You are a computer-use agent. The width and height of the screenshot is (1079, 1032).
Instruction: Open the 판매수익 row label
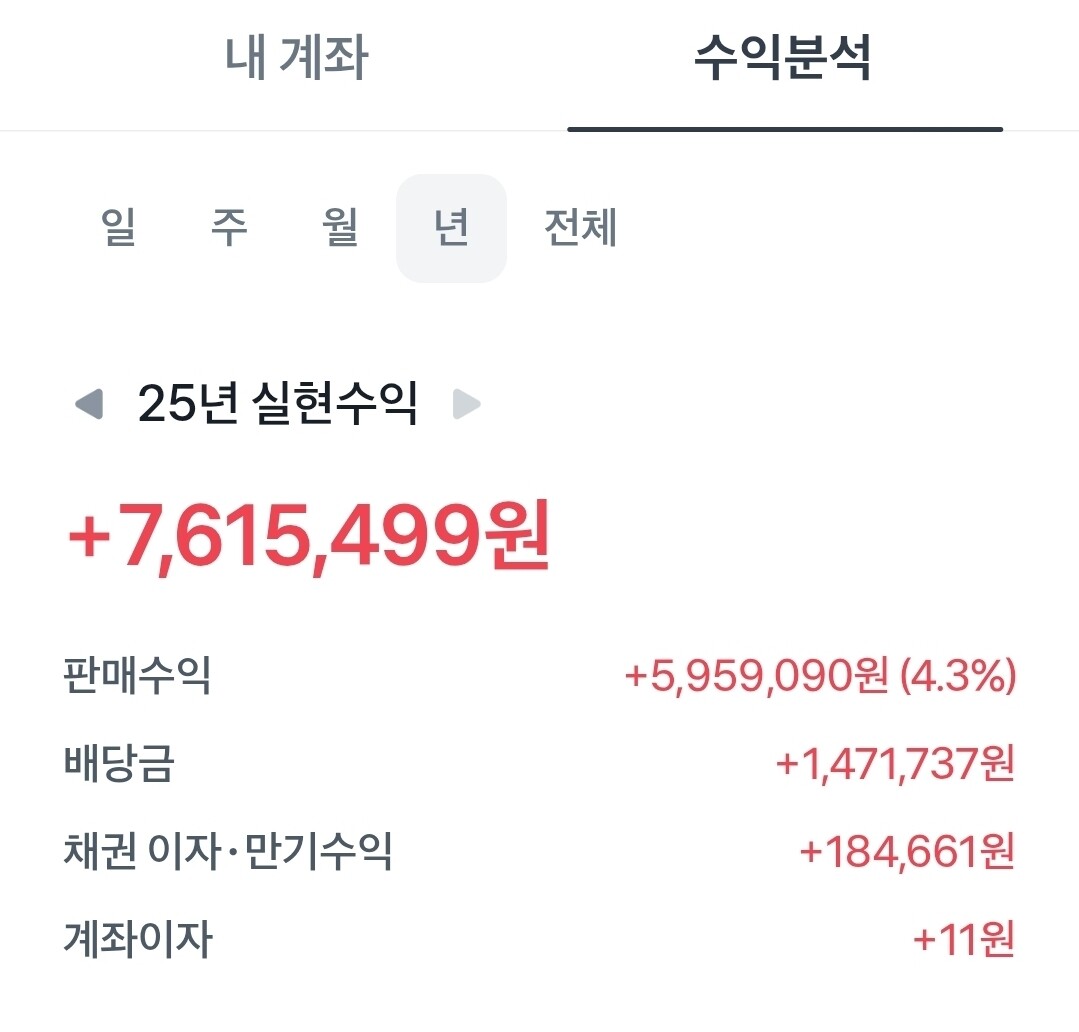coord(137,675)
